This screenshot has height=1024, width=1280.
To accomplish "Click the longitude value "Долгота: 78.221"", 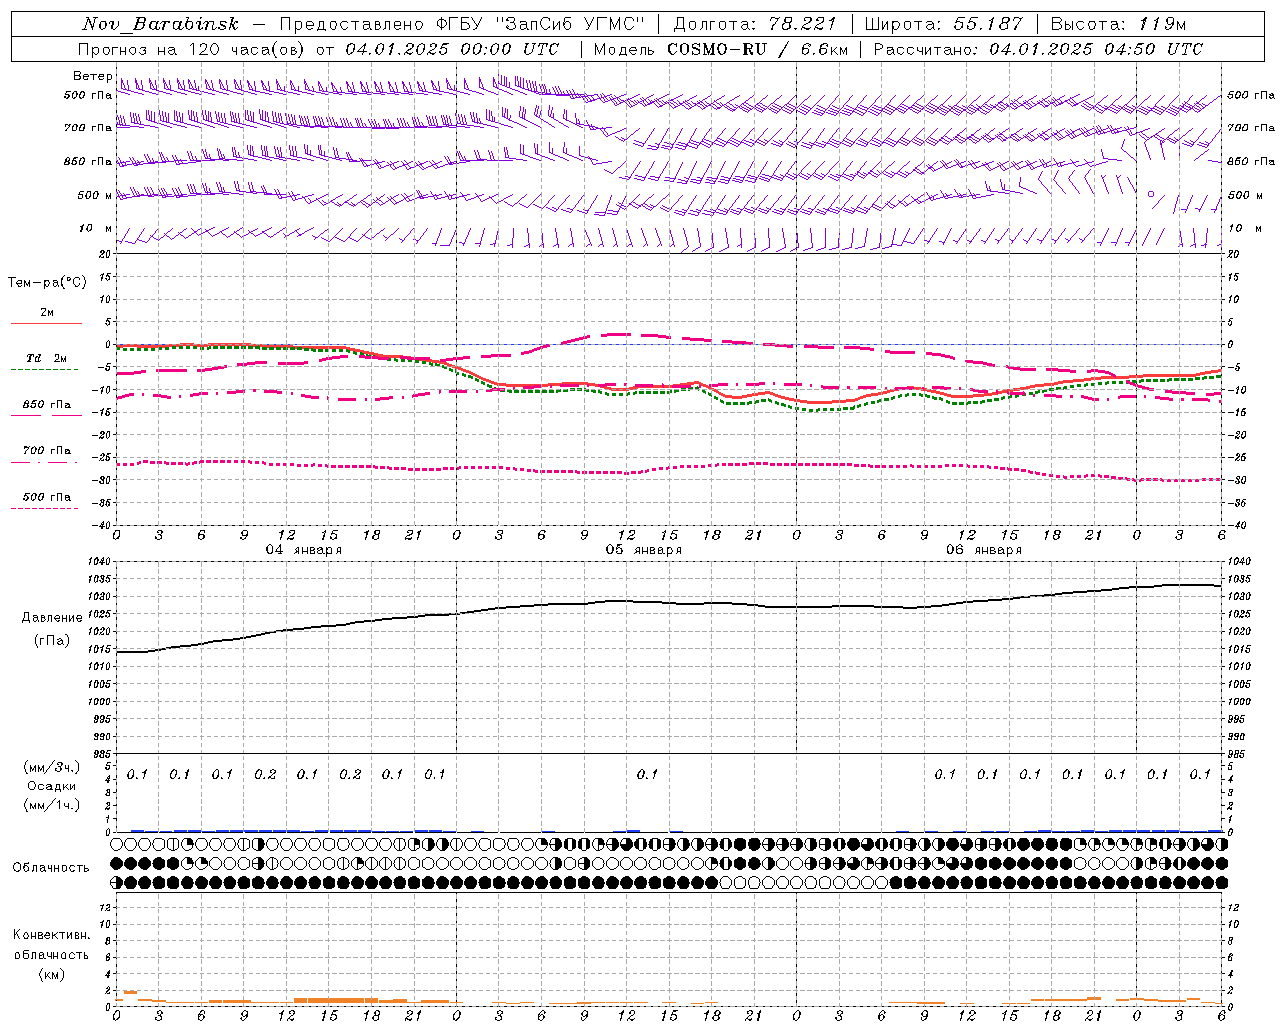I will (755, 24).
